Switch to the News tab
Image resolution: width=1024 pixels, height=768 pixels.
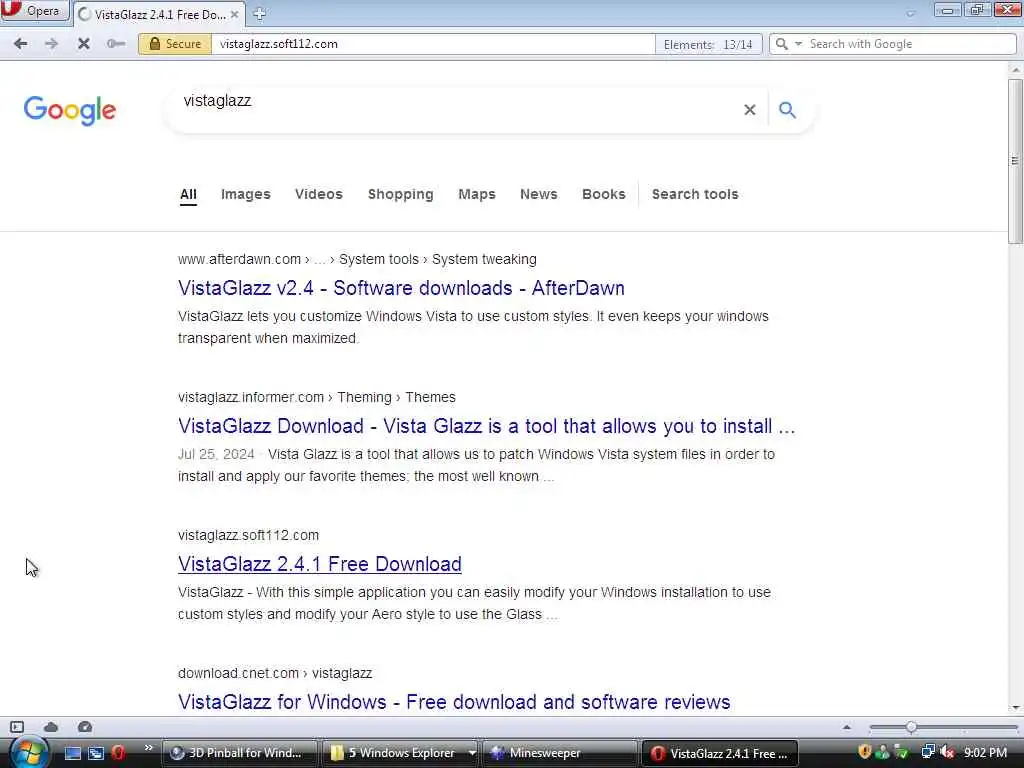(x=539, y=195)
